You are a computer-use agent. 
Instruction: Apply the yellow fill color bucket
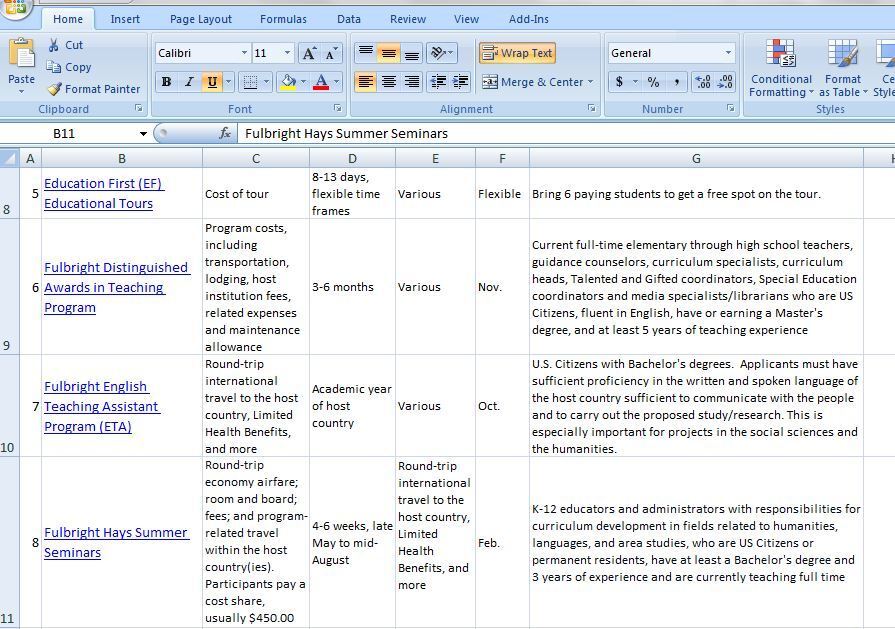288,82
